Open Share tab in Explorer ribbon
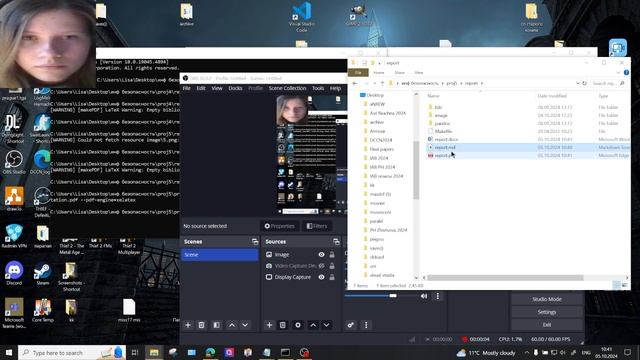 [x=399, y=73]
